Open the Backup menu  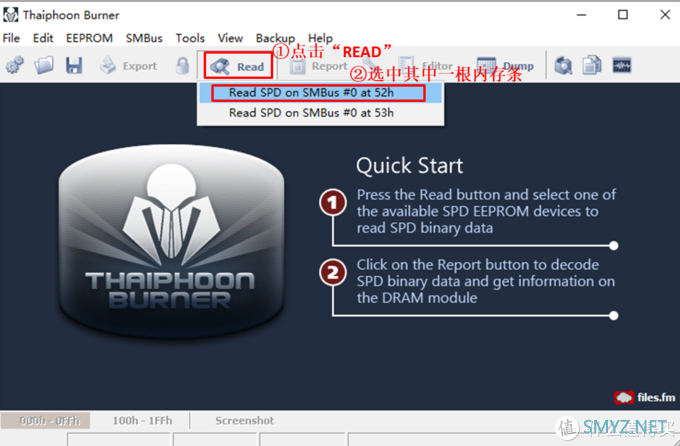click(275, 38)
